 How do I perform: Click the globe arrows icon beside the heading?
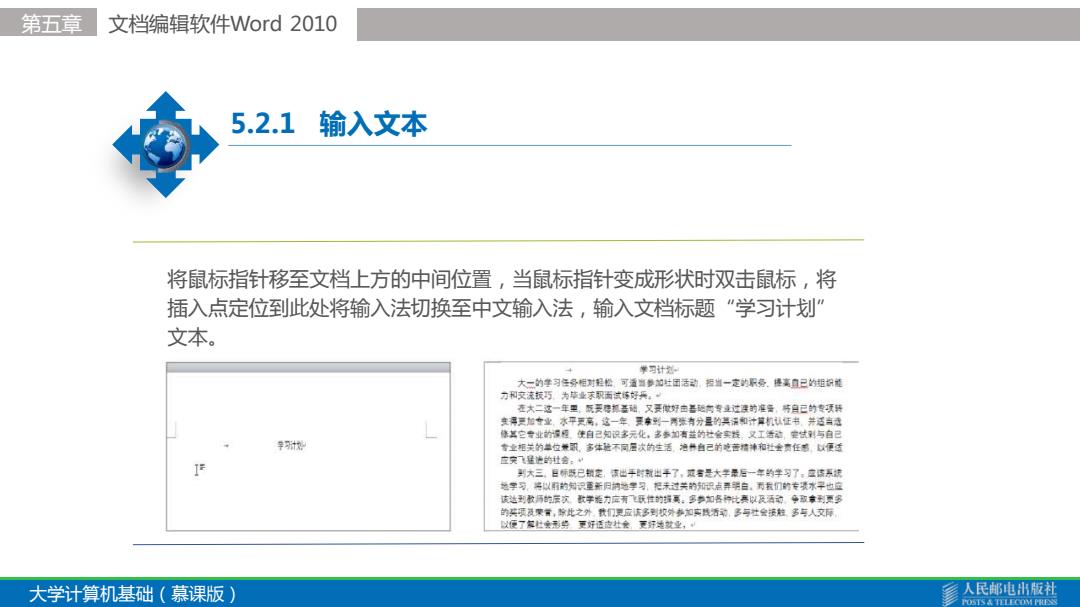coord(165,145)
